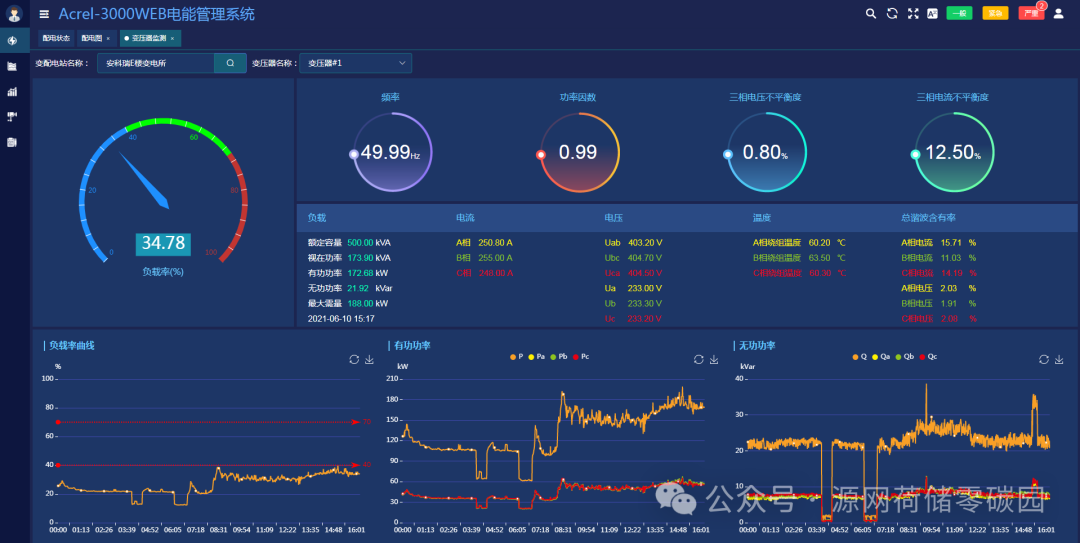The image size is (1080, 543).
Task: Open the 变压器#1 transformer dropdown
Action: (356, 63)
